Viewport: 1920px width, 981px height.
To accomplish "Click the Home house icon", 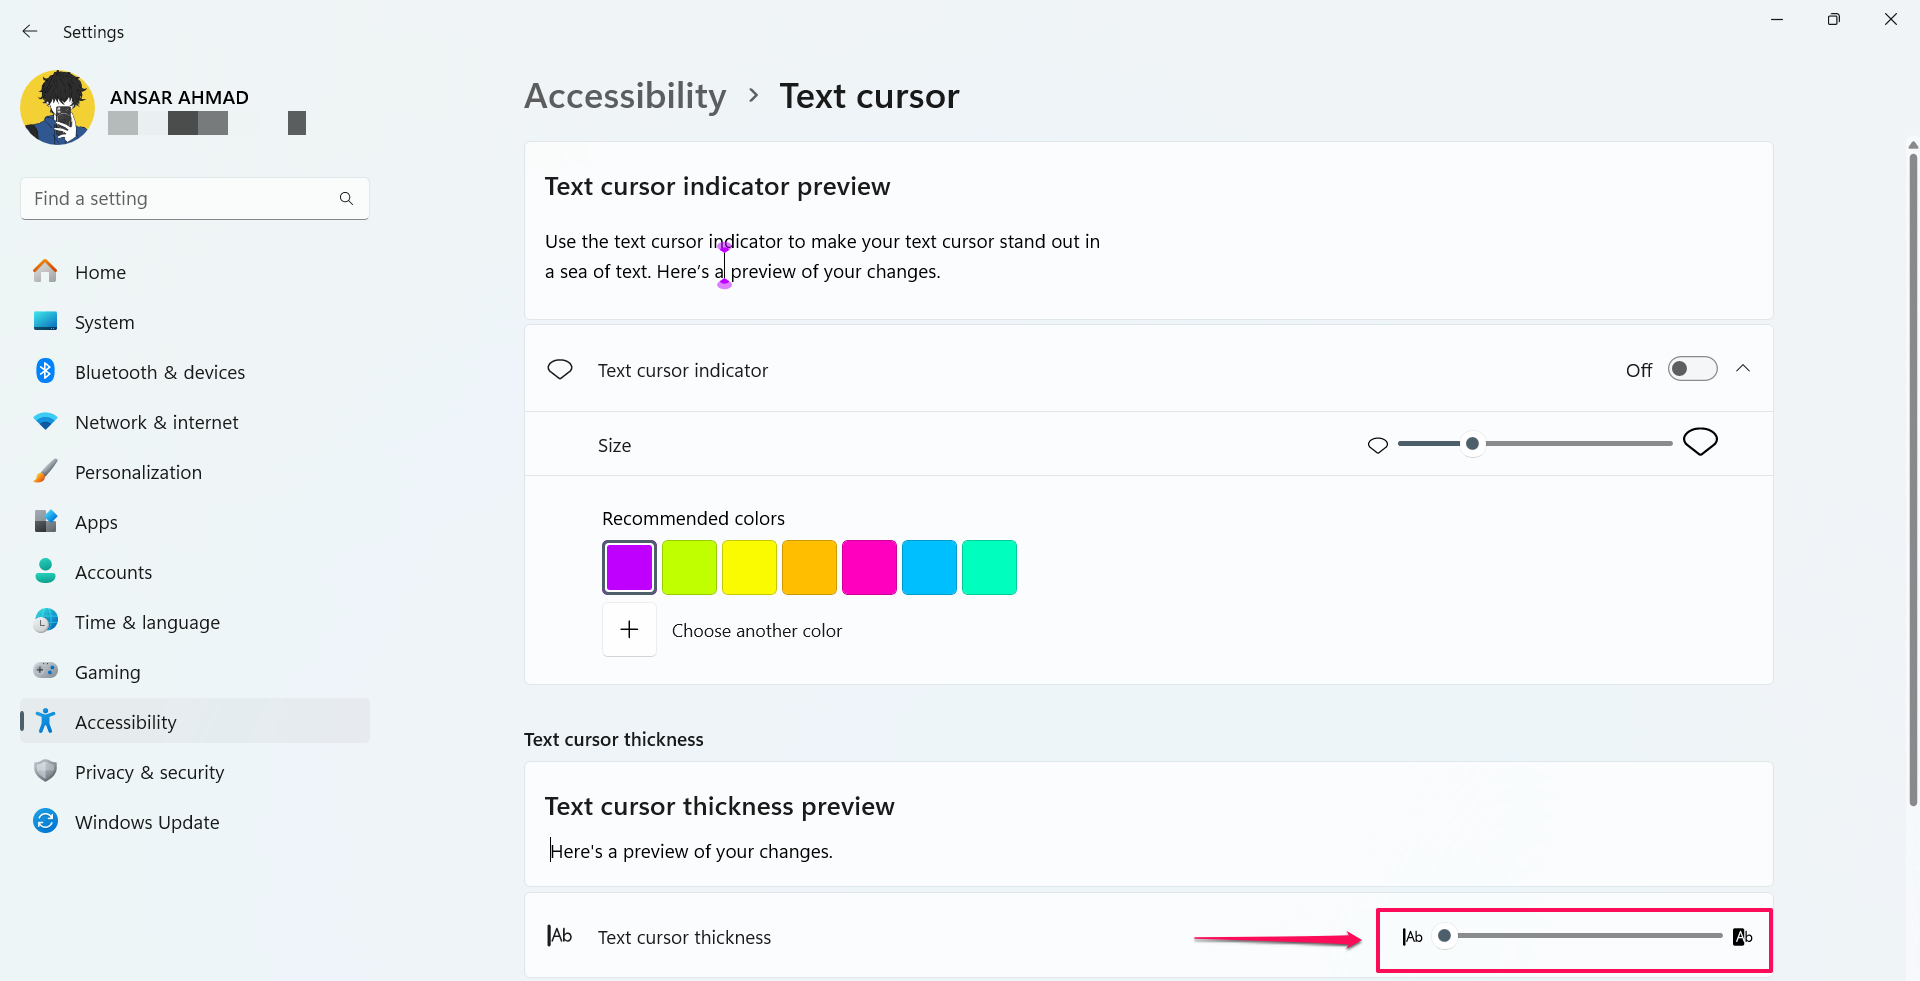I will tap(45, 271).
